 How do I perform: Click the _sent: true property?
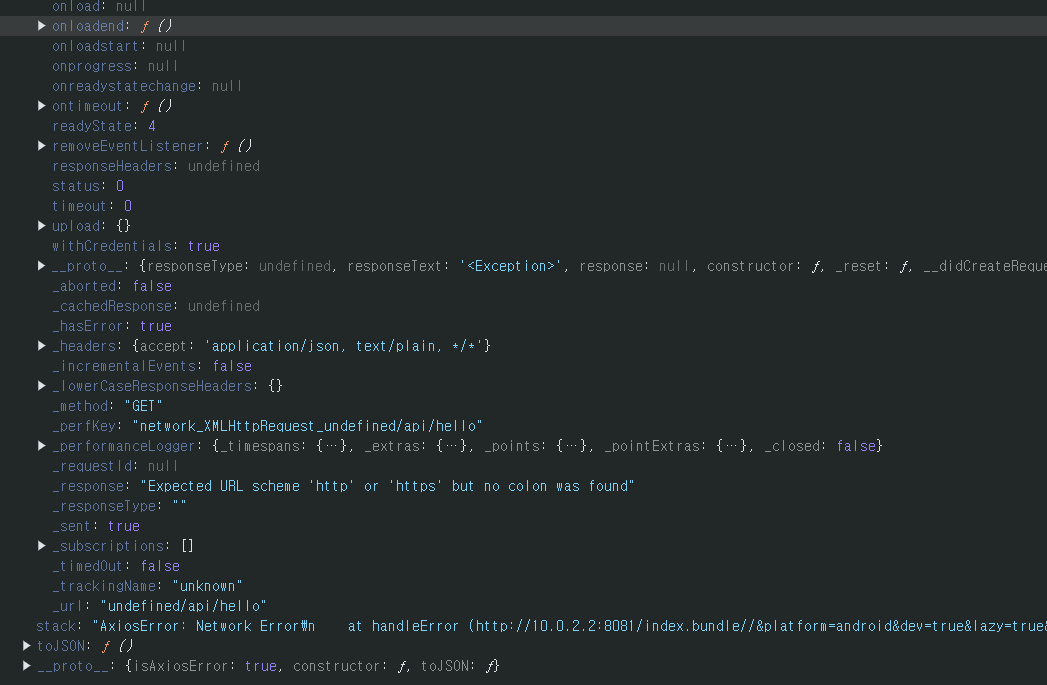click(96, 527)
